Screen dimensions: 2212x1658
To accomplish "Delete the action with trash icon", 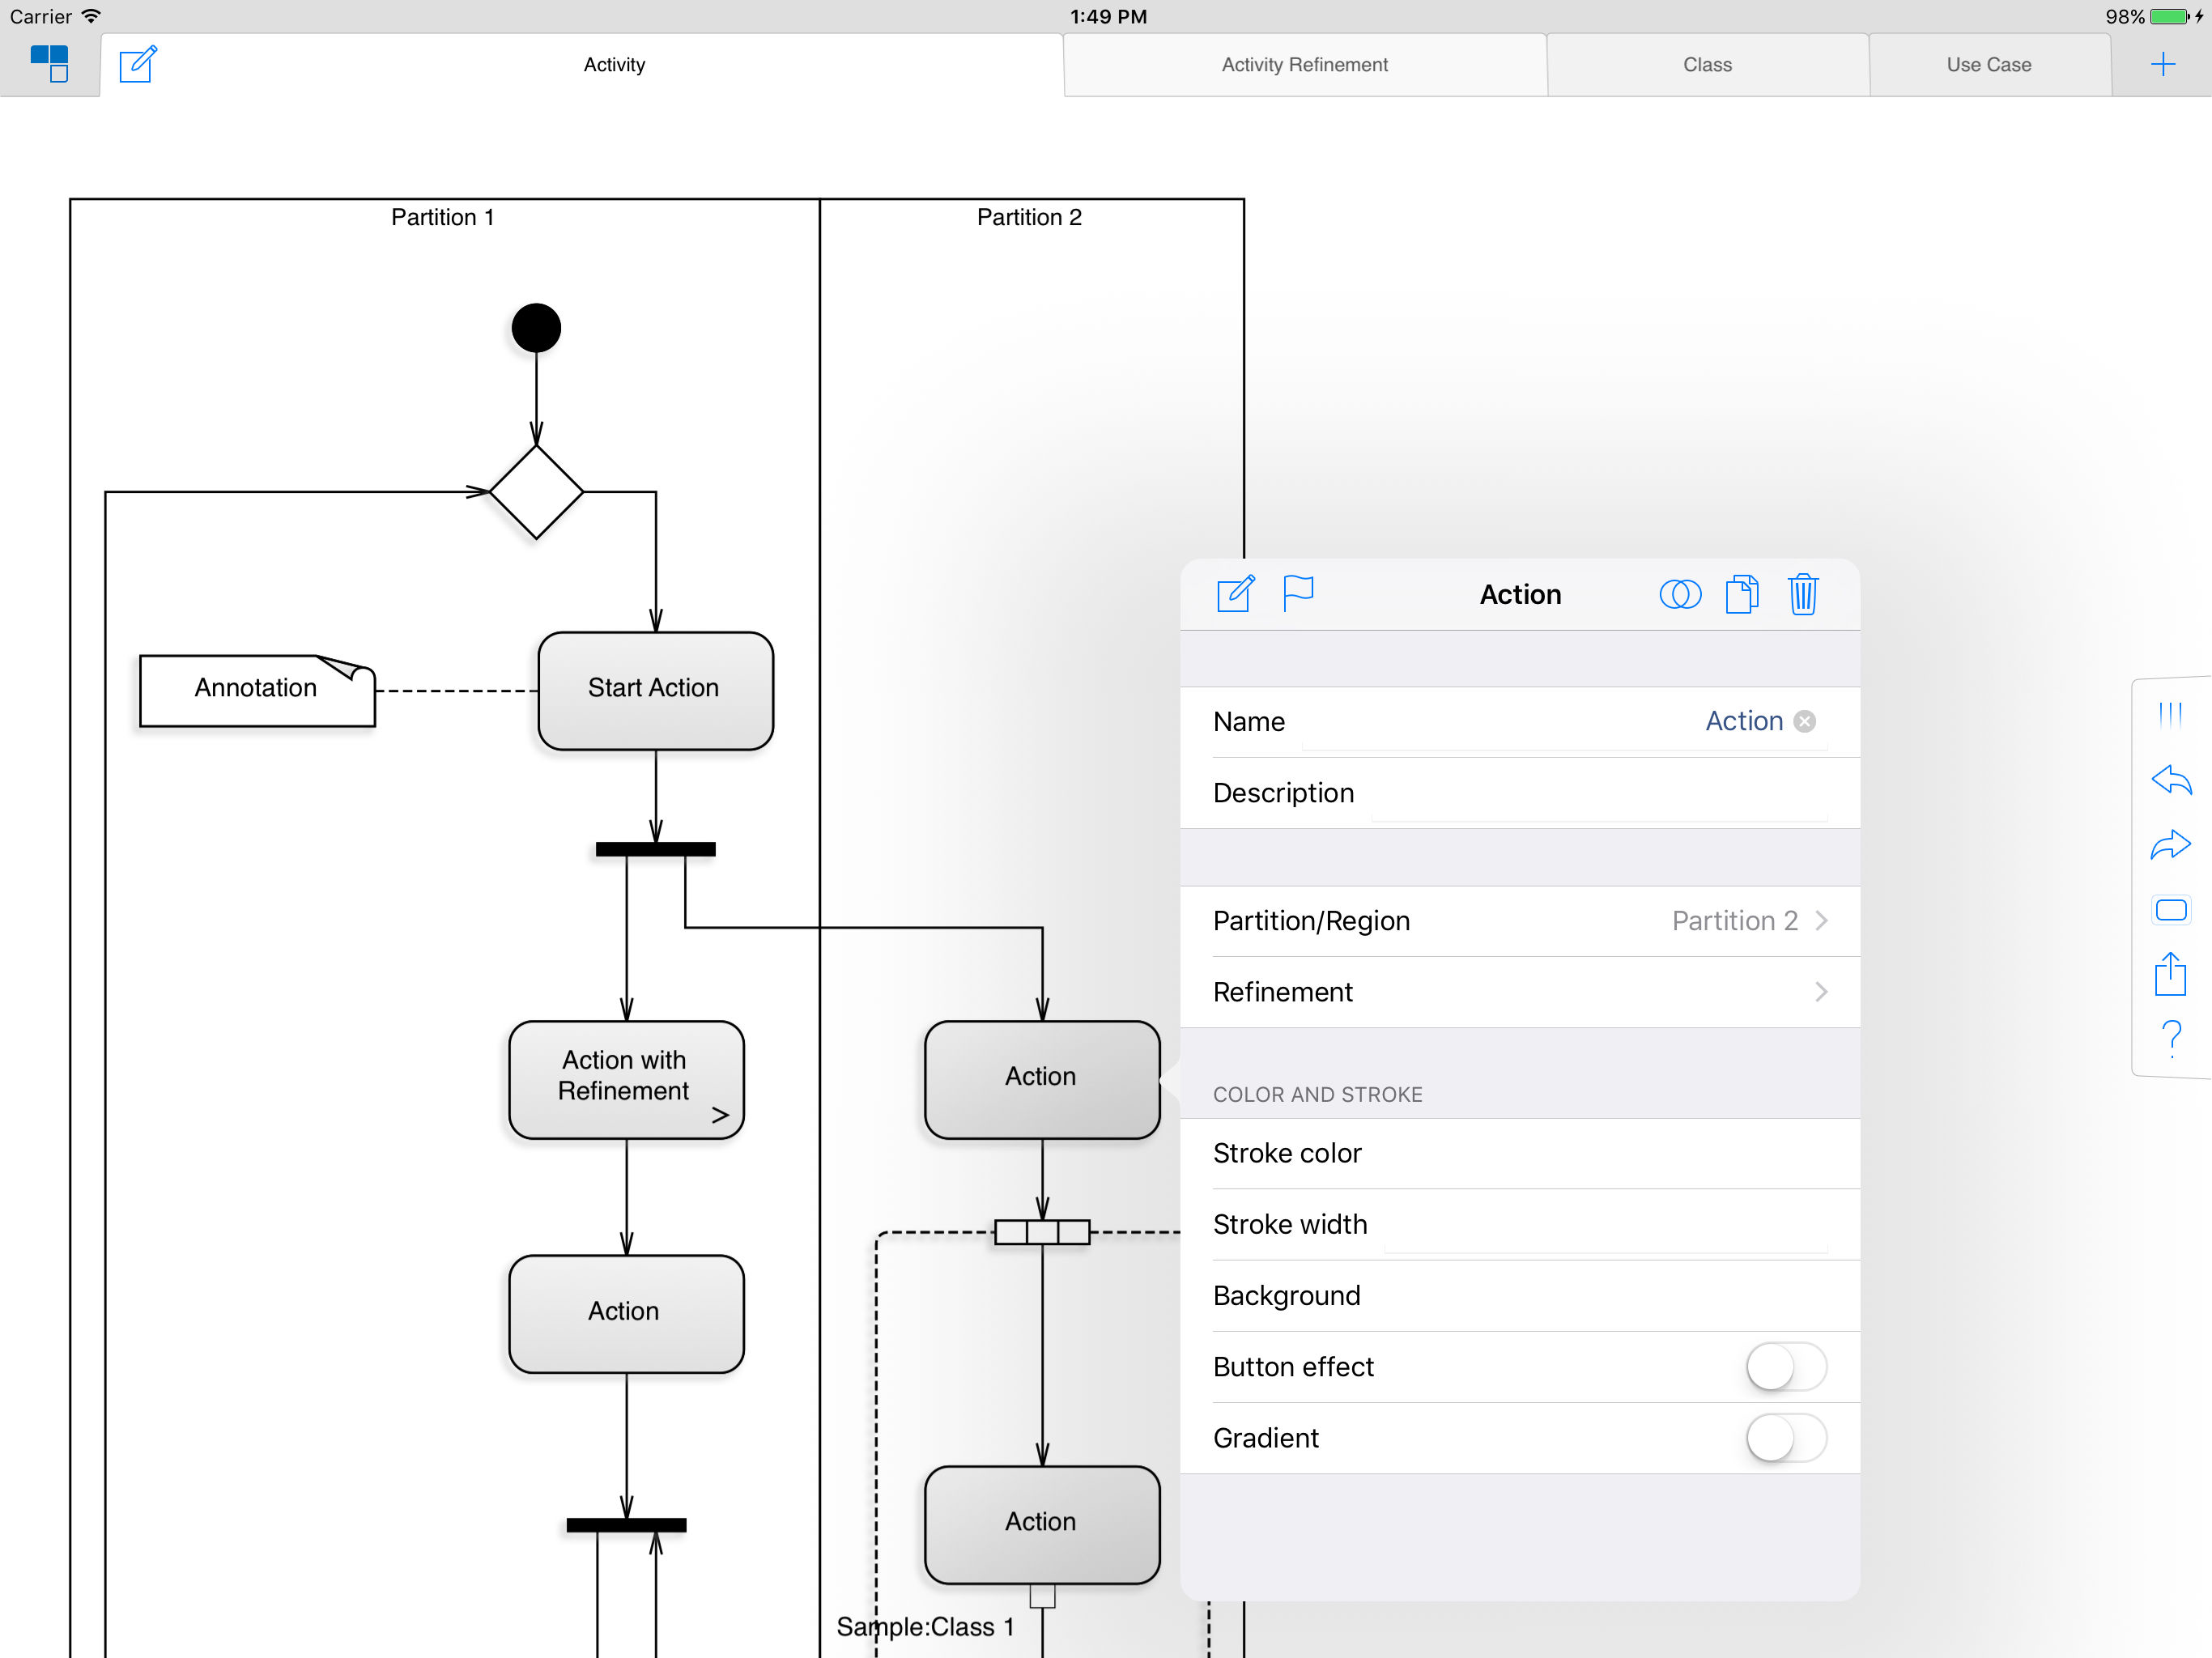I will tap(1803, 594).
